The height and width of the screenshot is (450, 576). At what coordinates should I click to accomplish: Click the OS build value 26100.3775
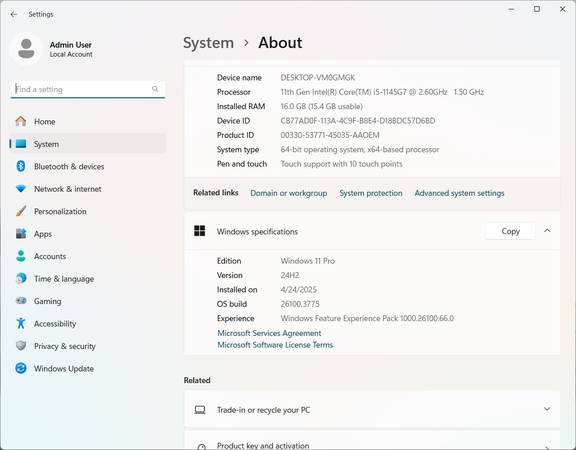(300, 304)
